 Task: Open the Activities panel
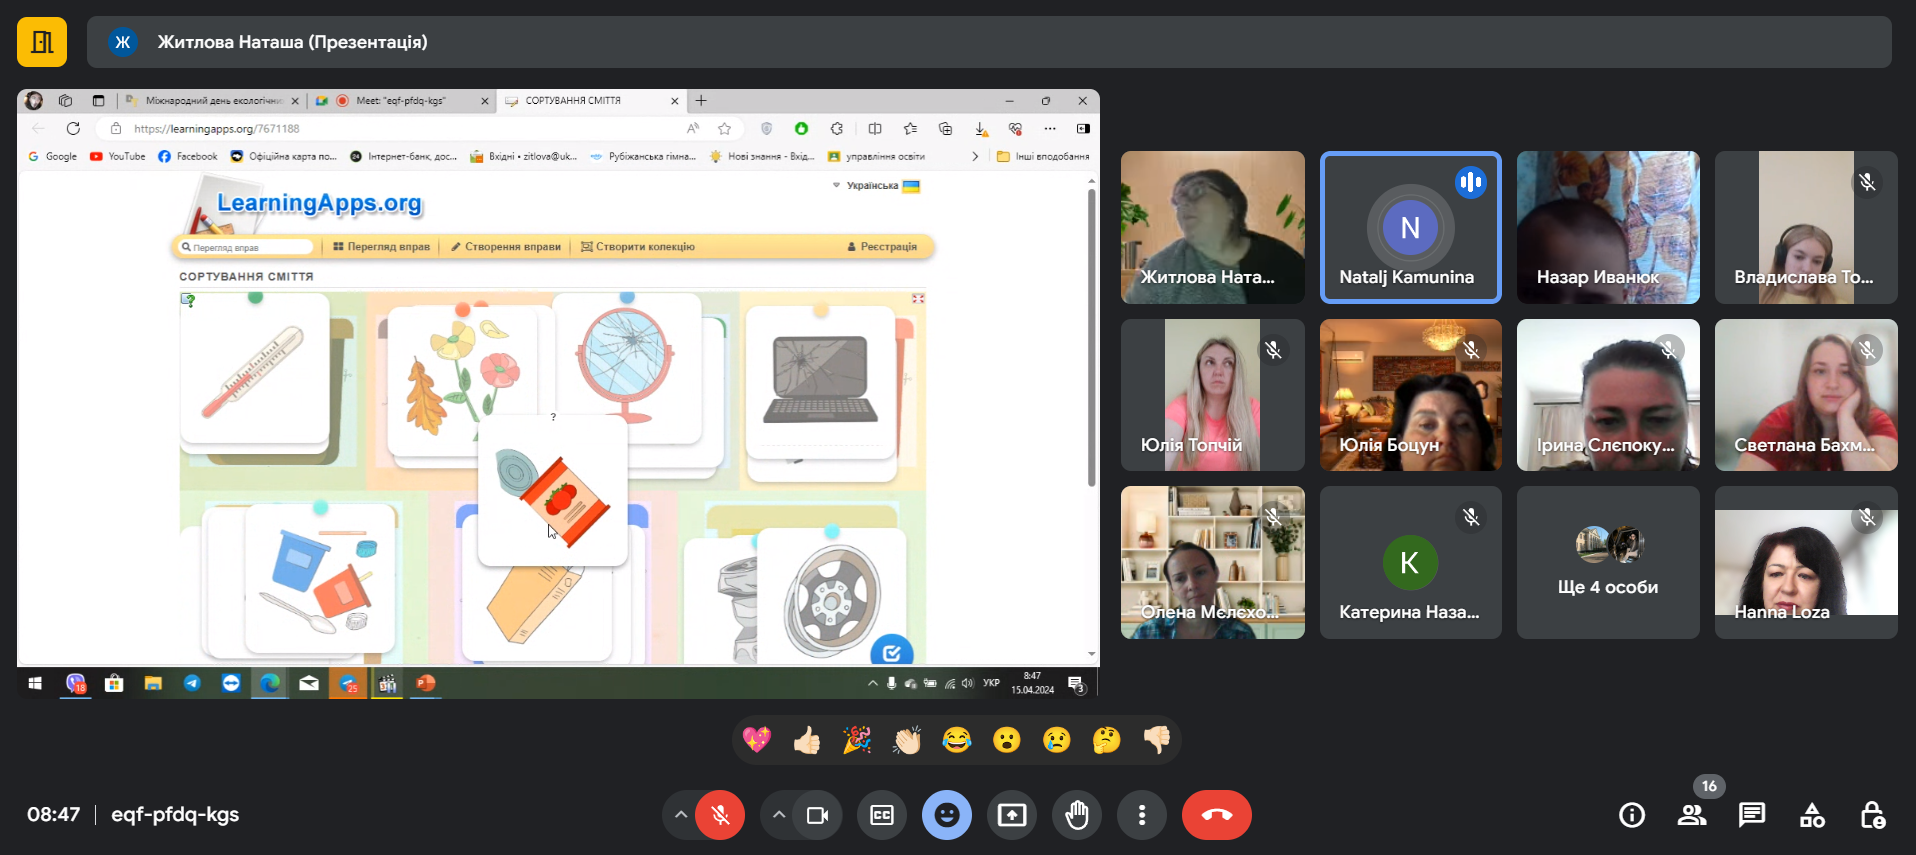(x=1812, y=815)
